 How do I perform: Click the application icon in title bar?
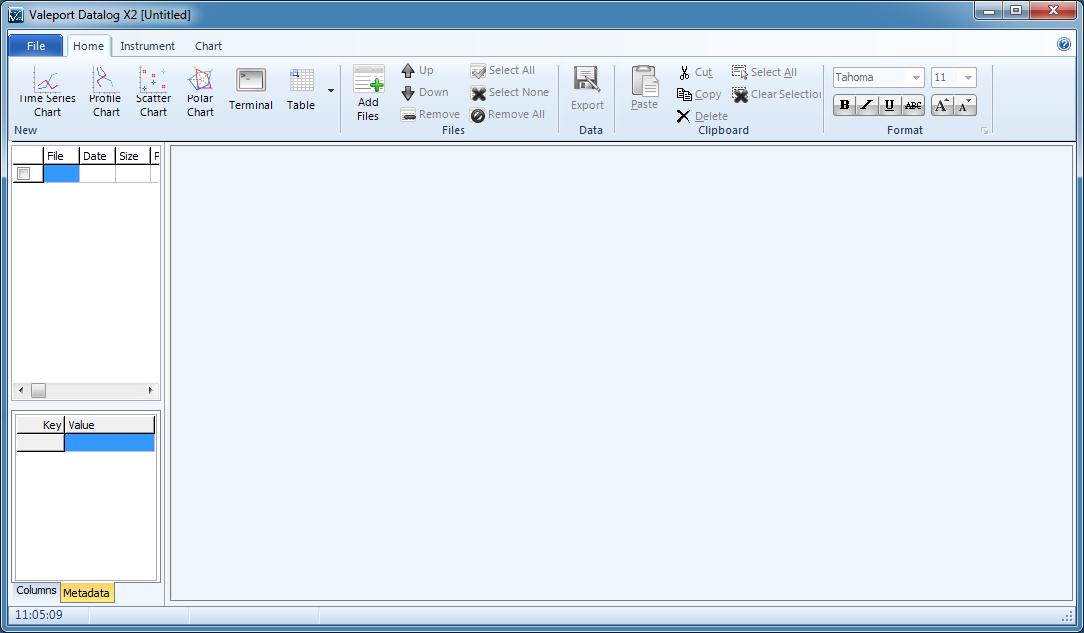pos(16,15)
